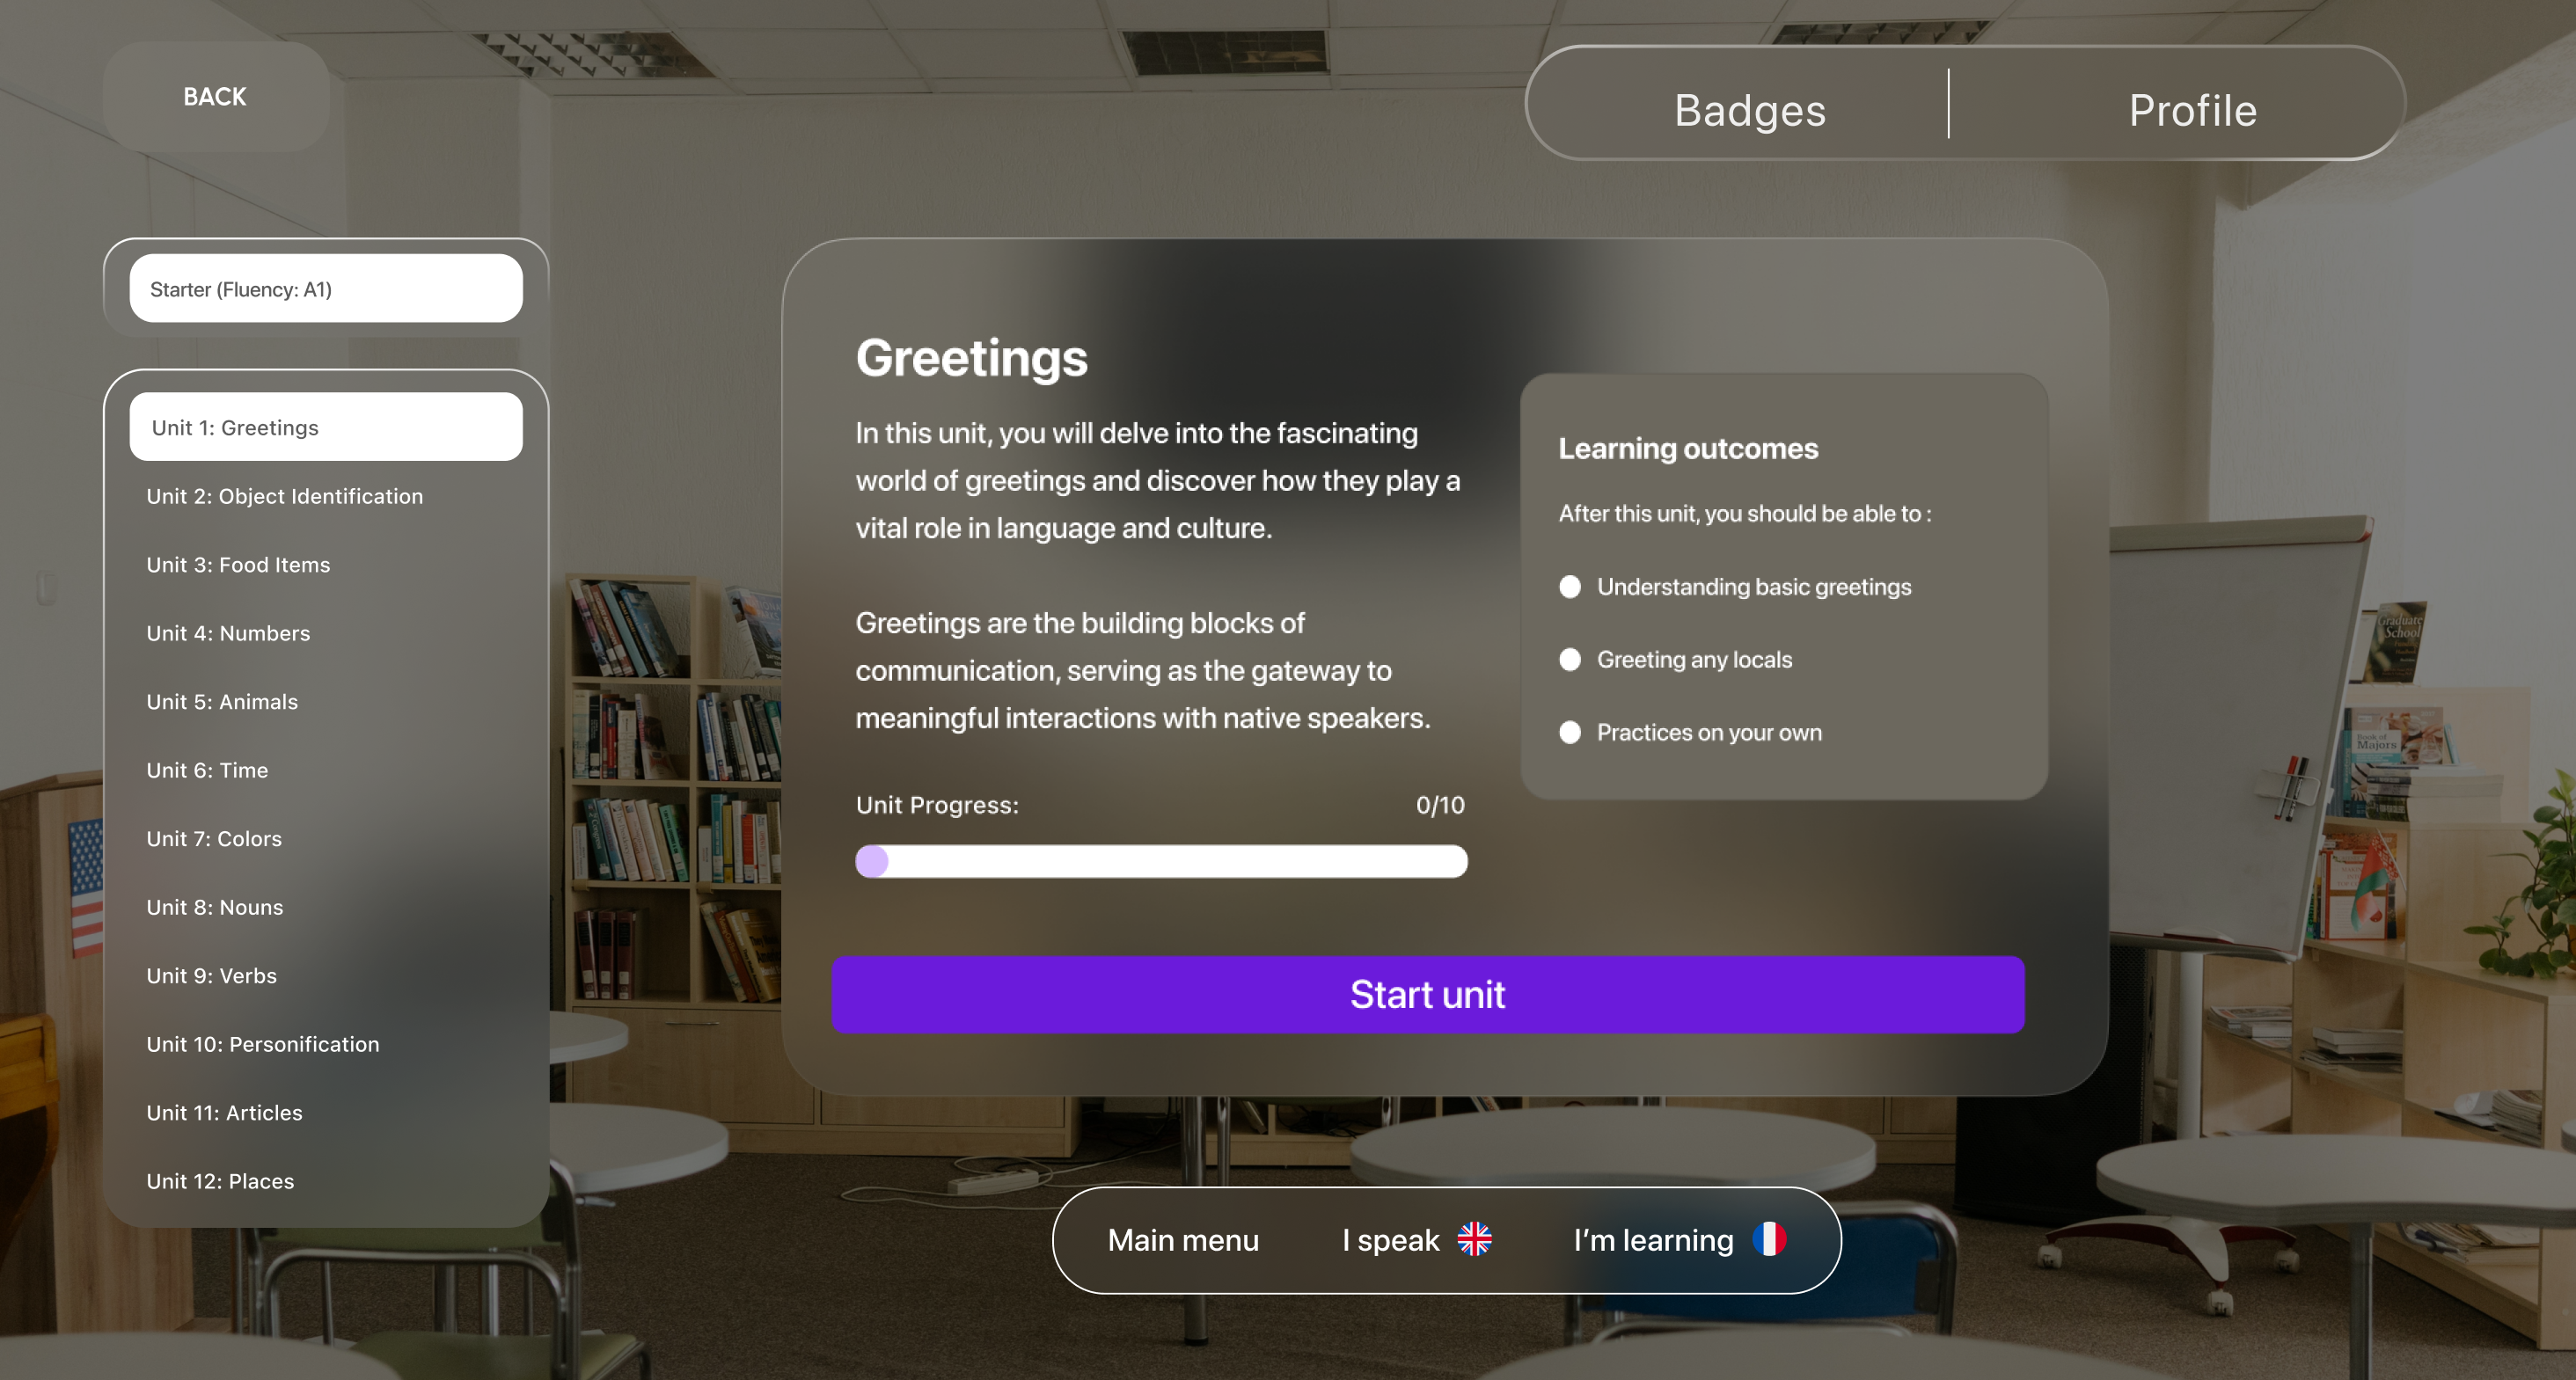Select Unit 5 Animals from sidebar
2576x1380 pixels.
(x=223, y=700)
